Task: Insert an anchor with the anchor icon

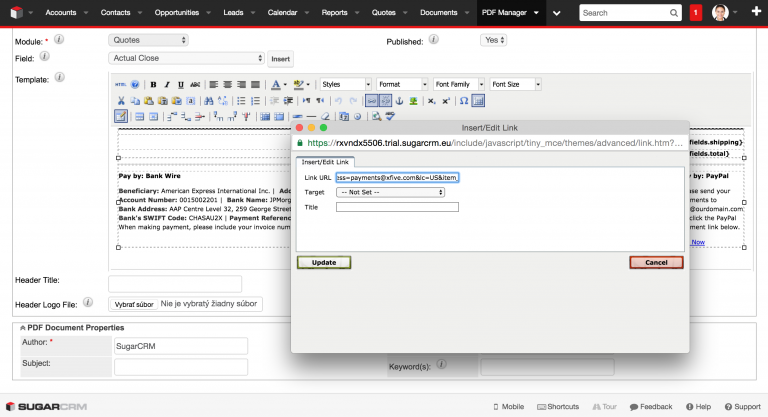Action: [400, 101]
